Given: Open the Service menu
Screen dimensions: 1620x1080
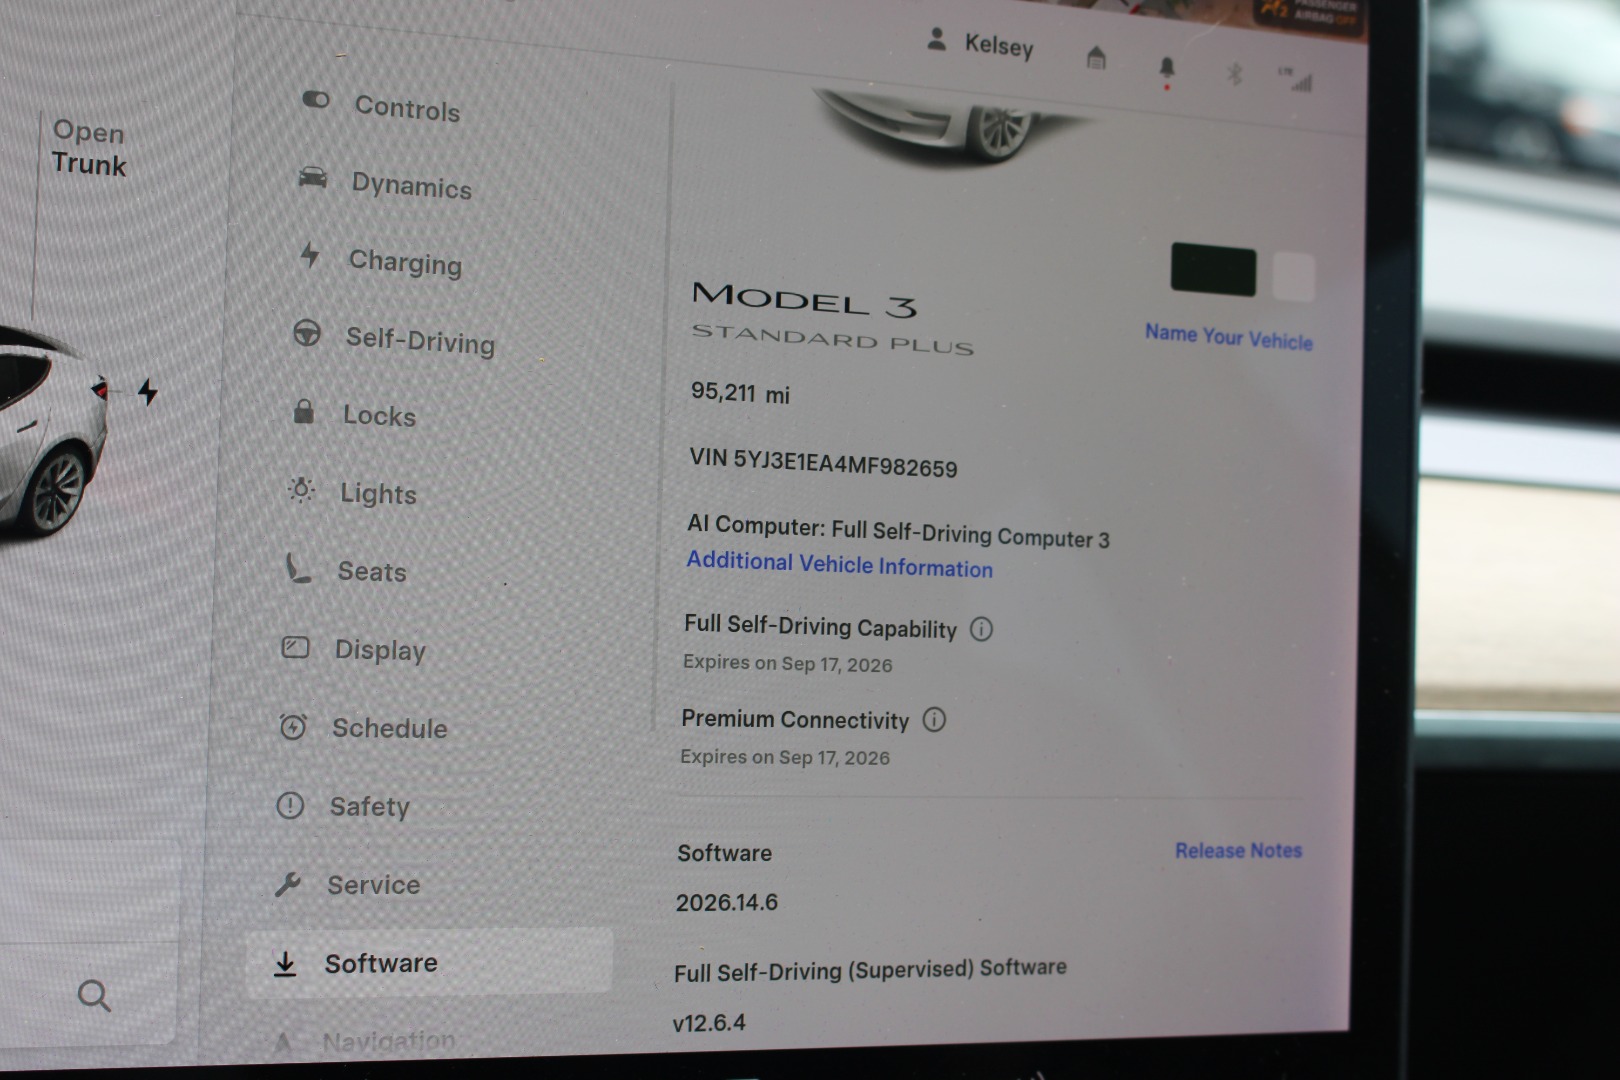Looking at the screenshot, I should click(x=374, y=885).
